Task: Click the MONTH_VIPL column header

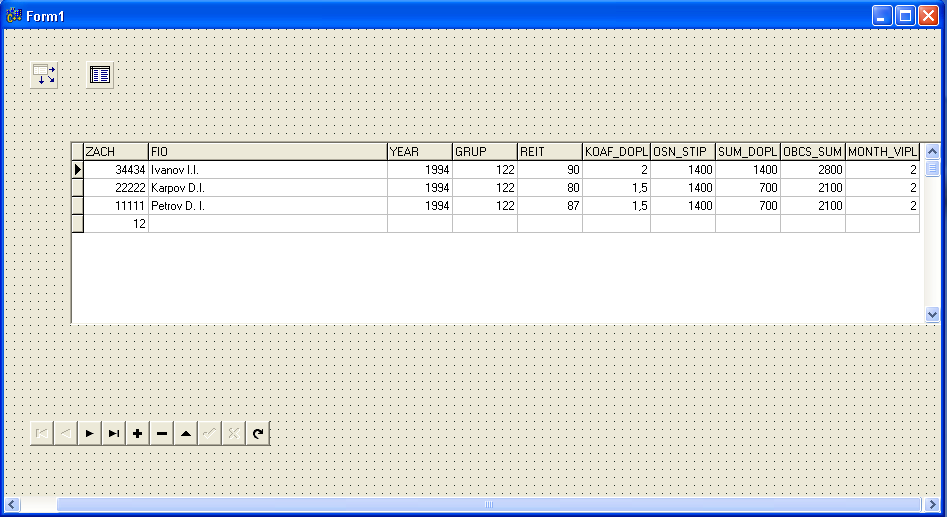Action: (882, 152)
